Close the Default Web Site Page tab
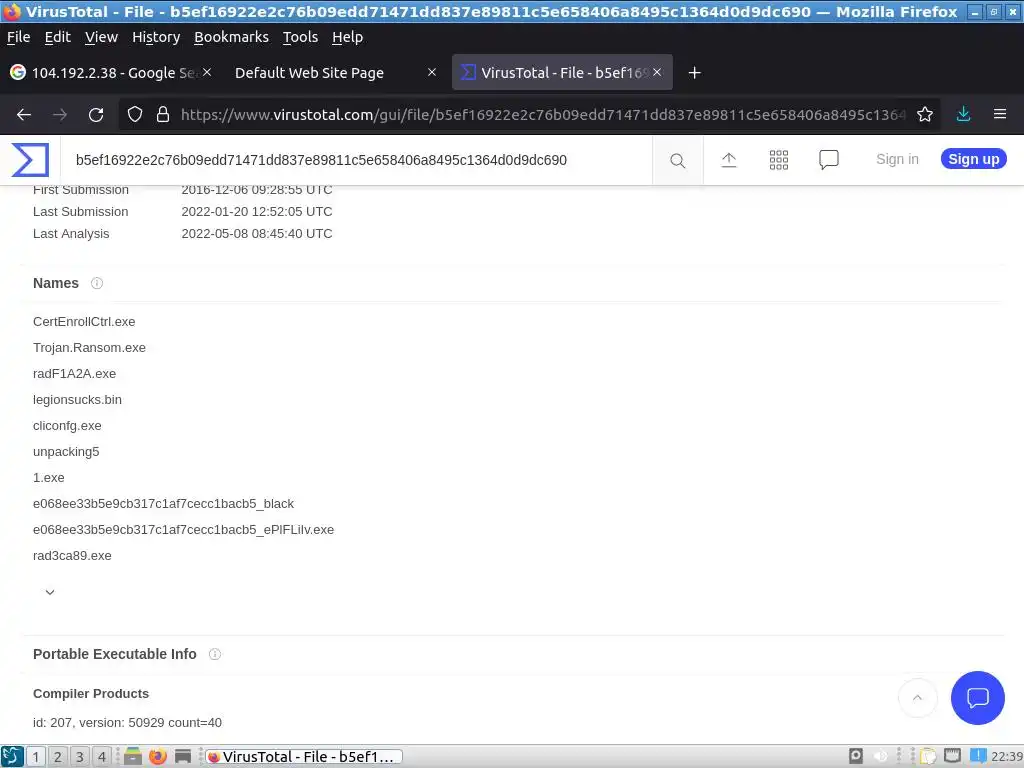The image size is (1024, 768). click(x=432, y=72)
